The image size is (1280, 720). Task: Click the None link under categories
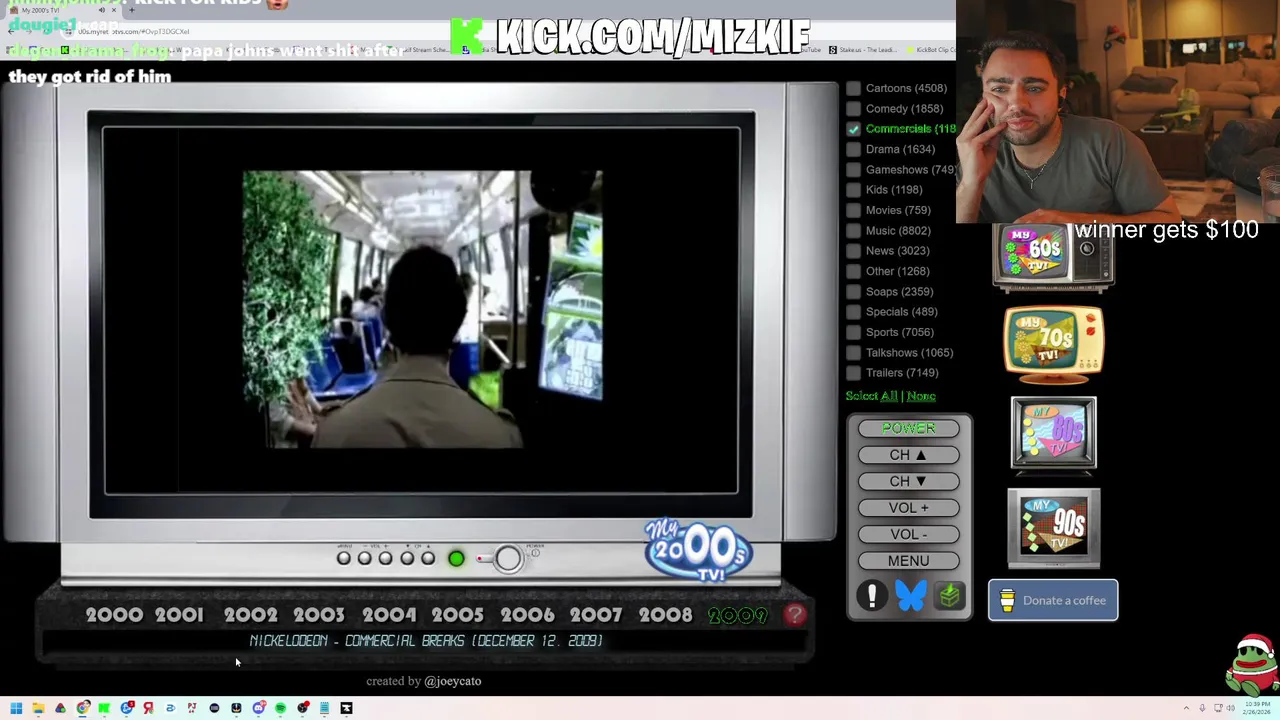921,396
